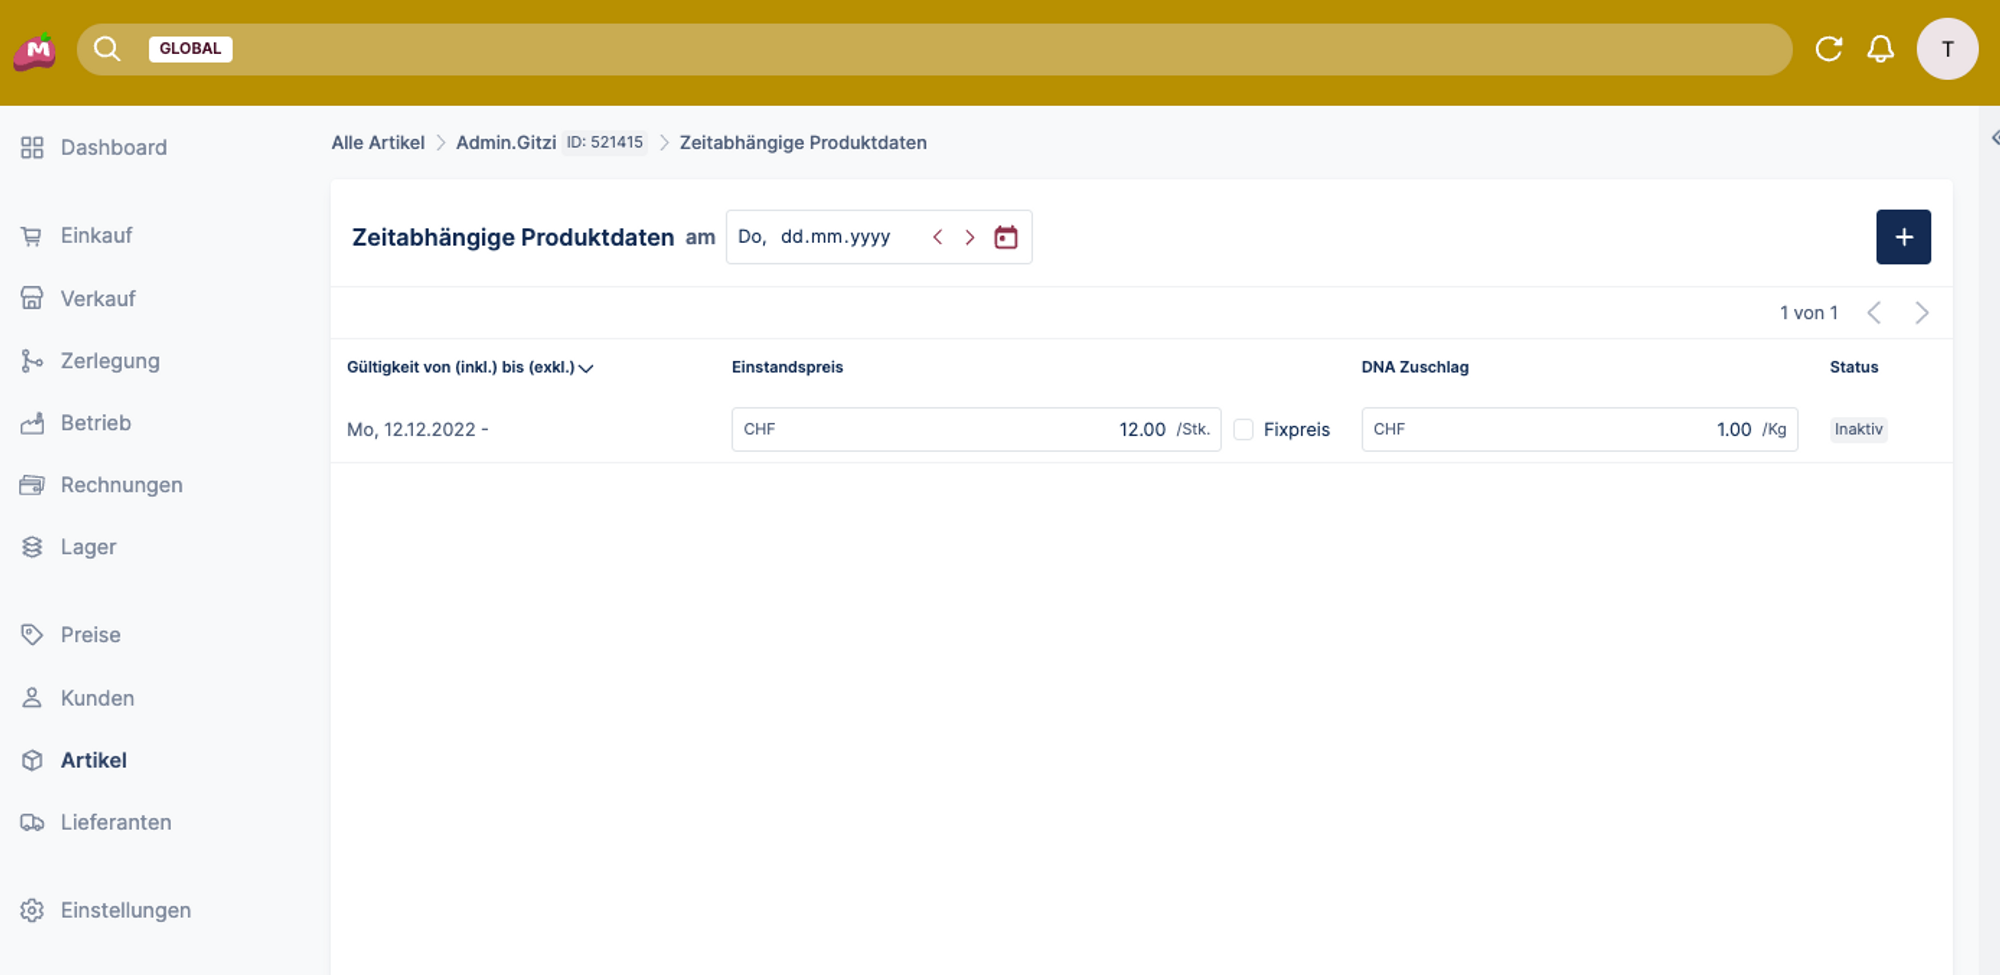Image resolution: width=2000 pixels, height=975 pixels.
Task: Open the calendar date picker icon
Action: click(1005, 237)
